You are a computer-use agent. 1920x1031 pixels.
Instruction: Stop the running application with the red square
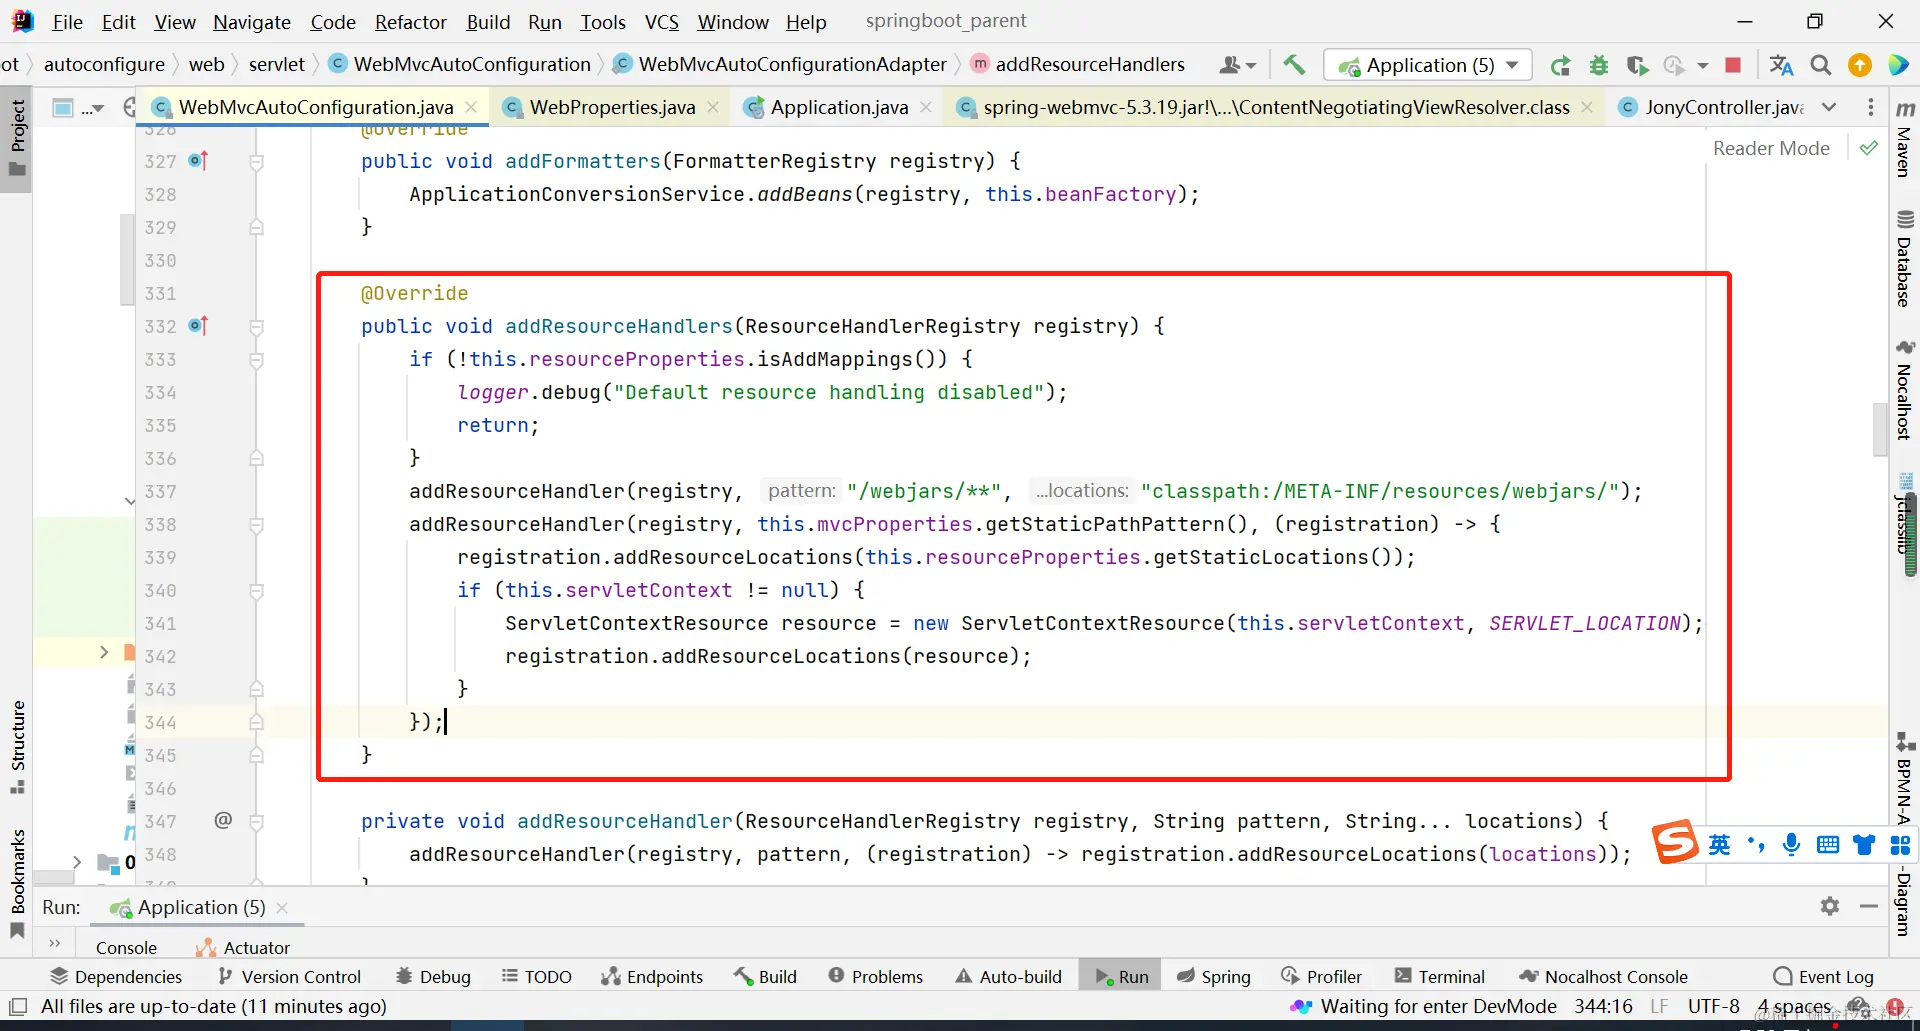1733,66
